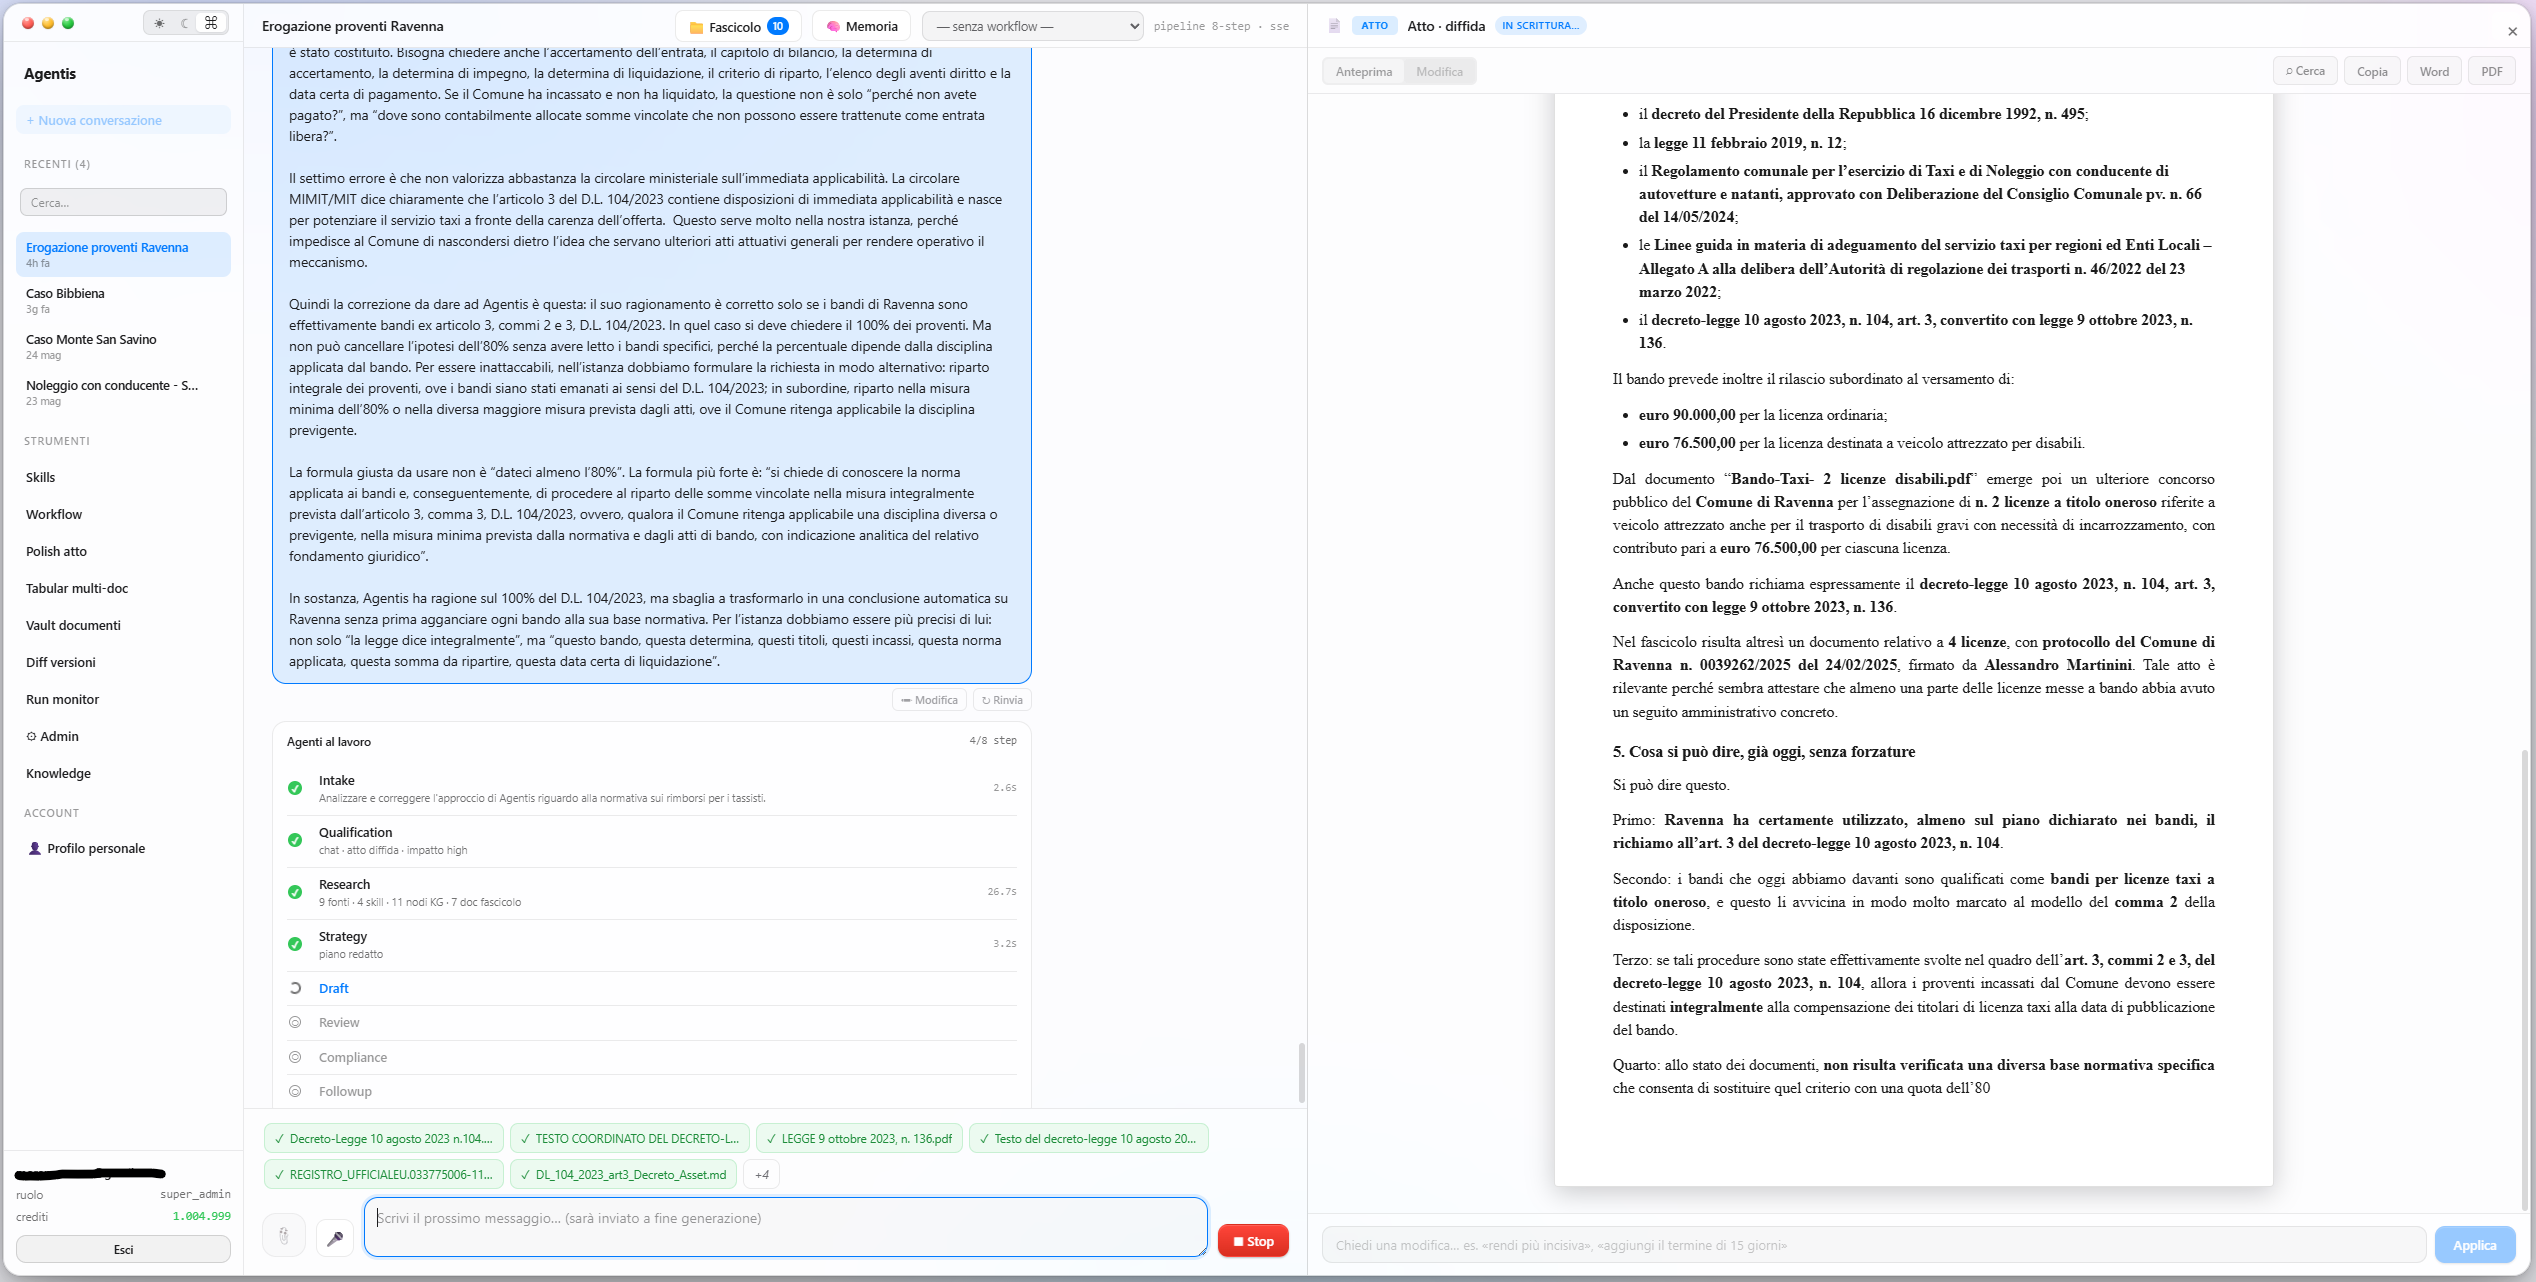Switch to light theme sun icon

[160, 23]
